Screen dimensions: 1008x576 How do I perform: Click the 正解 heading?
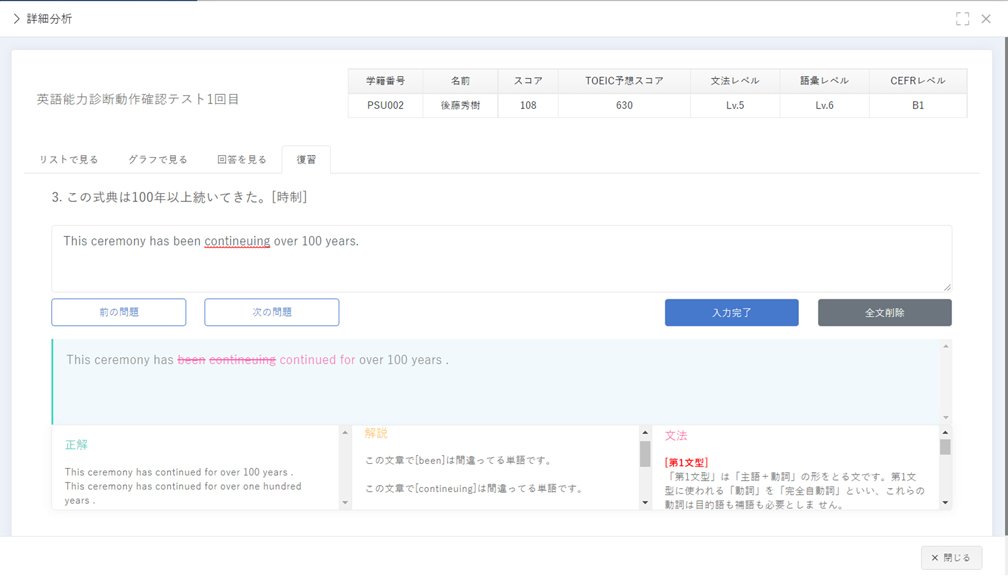[x=76, y=445]
